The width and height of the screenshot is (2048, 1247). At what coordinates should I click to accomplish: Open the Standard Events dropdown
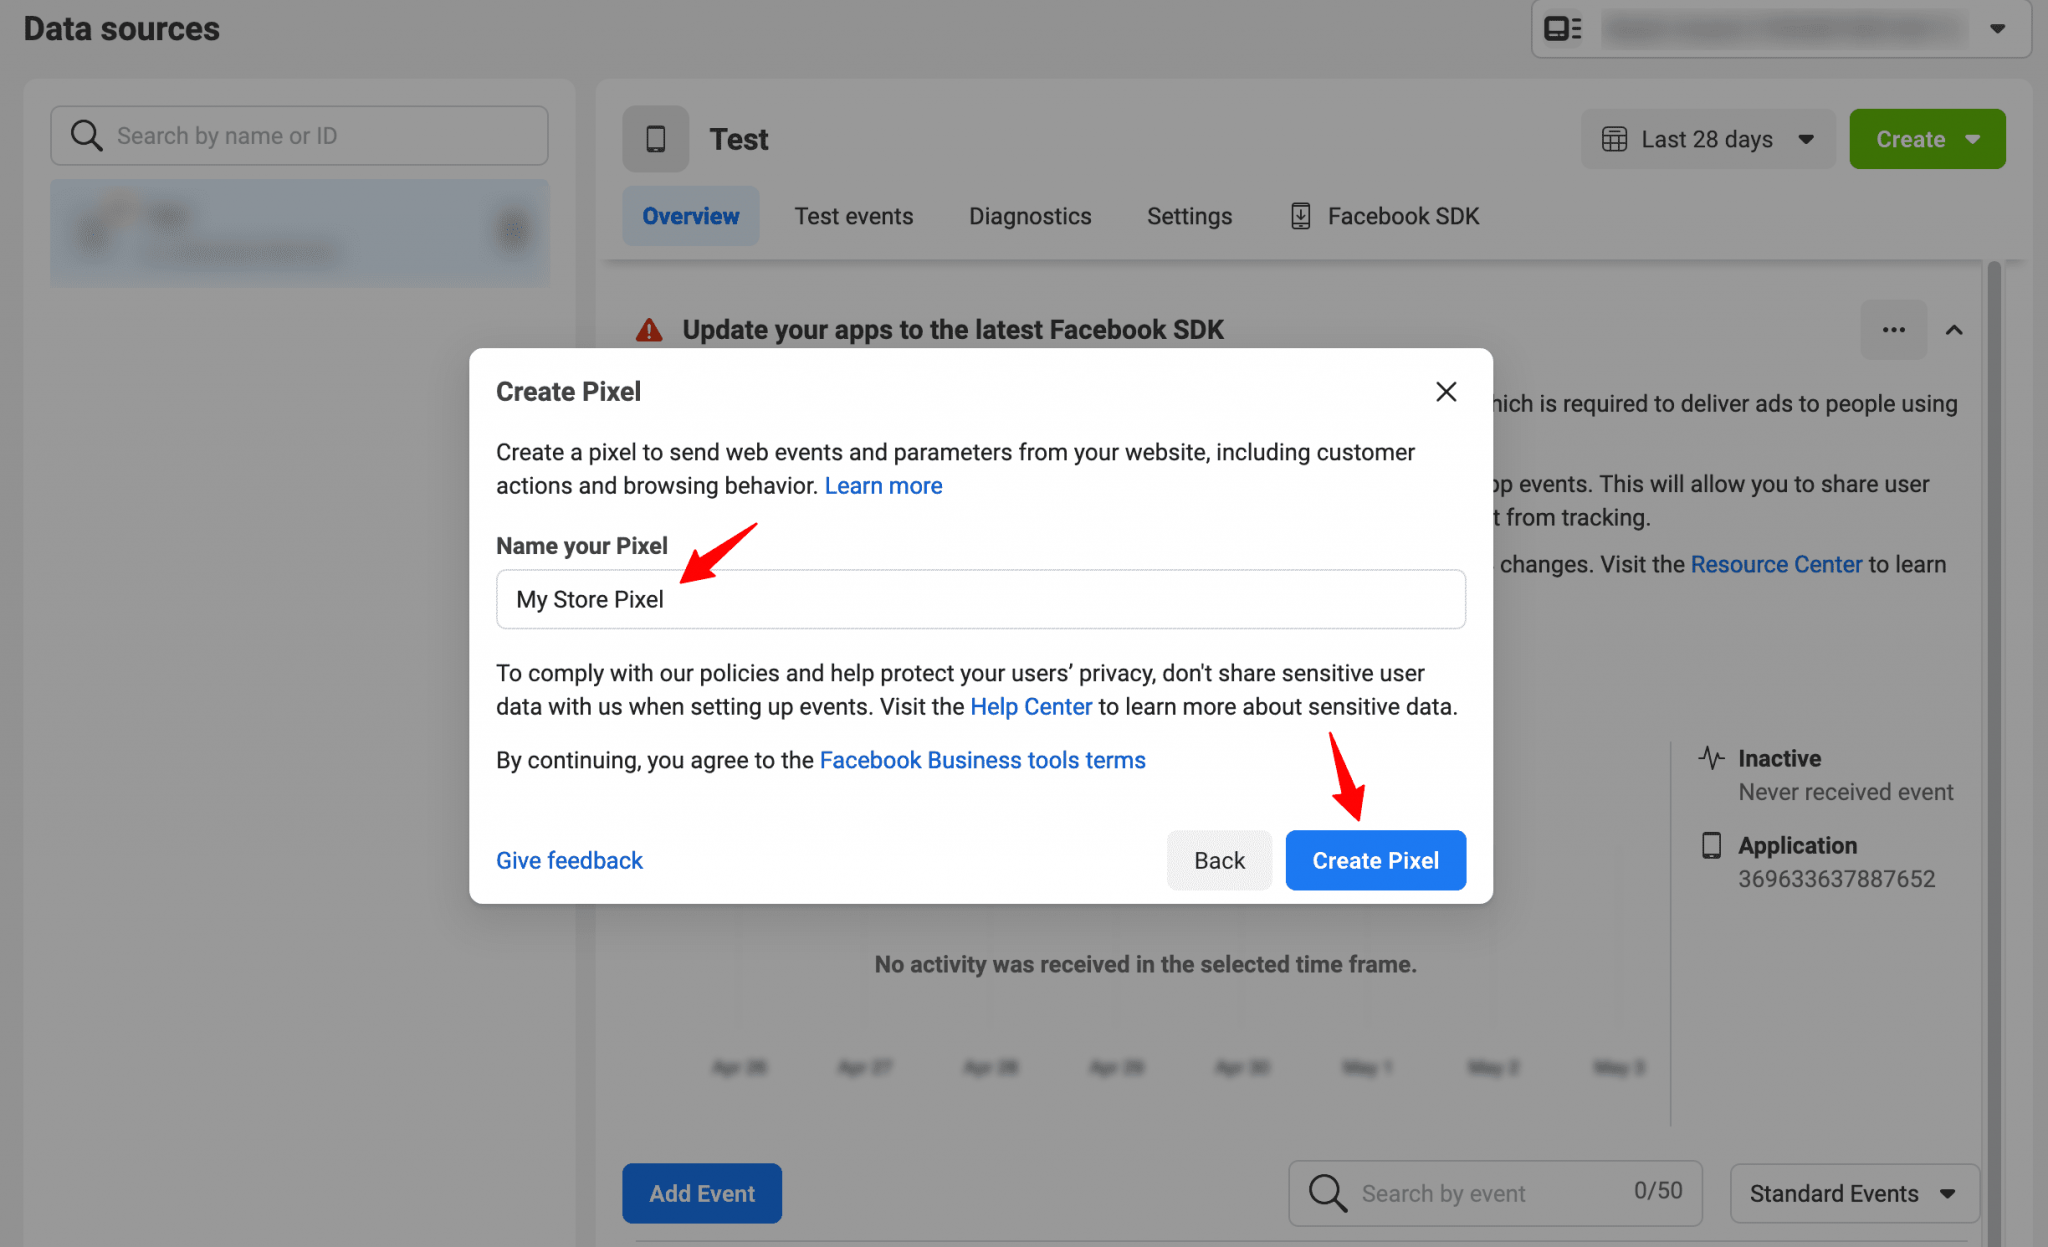(1853, 1192)
